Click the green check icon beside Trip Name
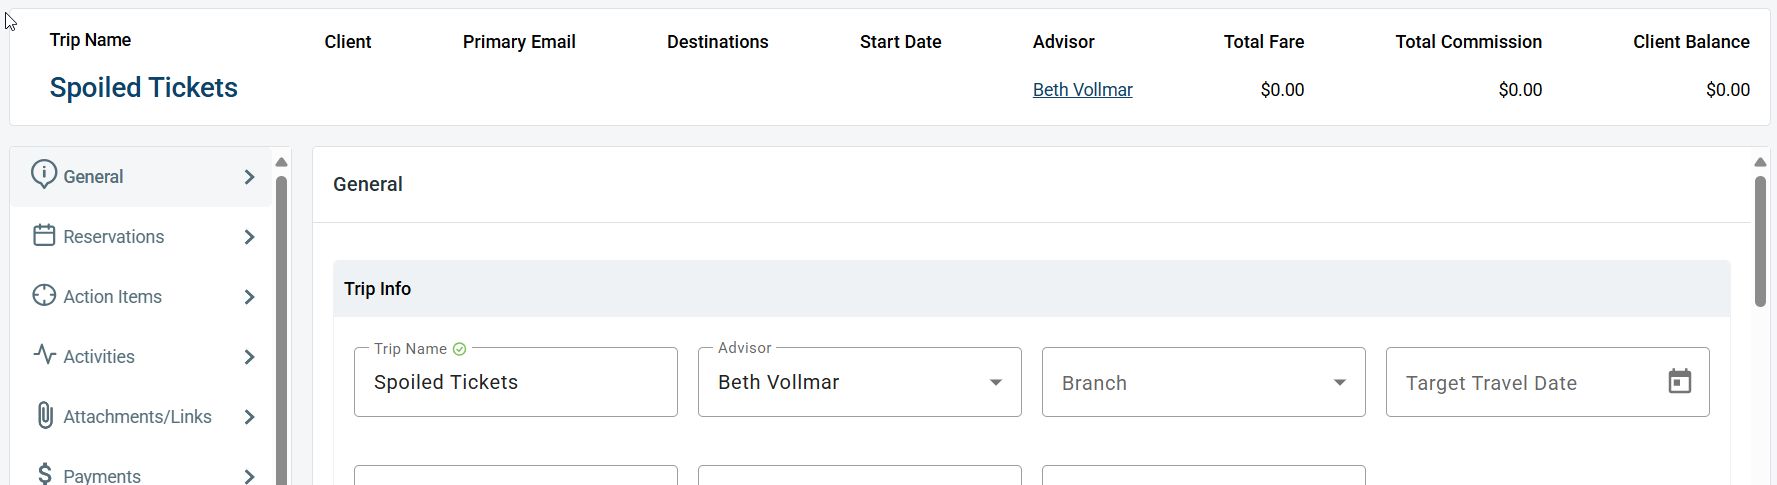This screenshot has height=485, width=1777. click(460, 349)
